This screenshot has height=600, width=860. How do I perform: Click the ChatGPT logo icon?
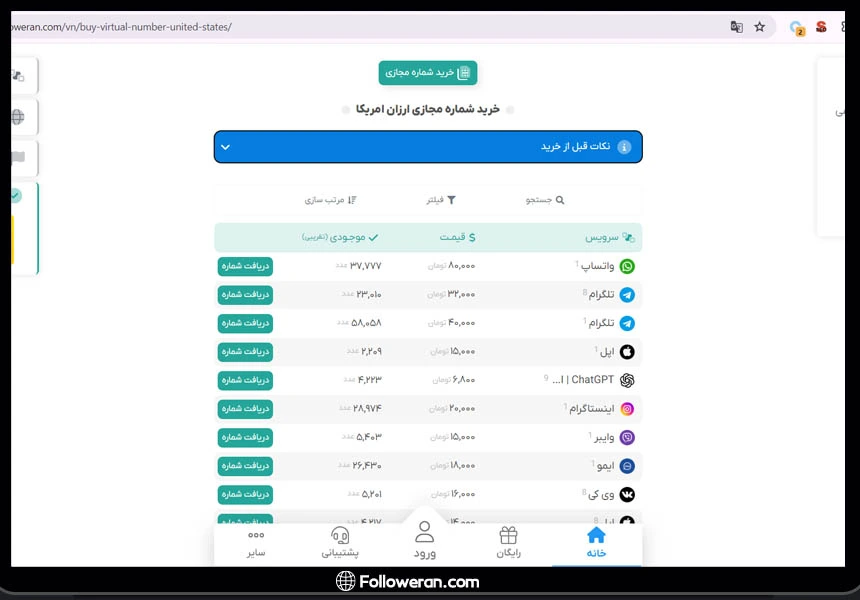pos(627,380)
